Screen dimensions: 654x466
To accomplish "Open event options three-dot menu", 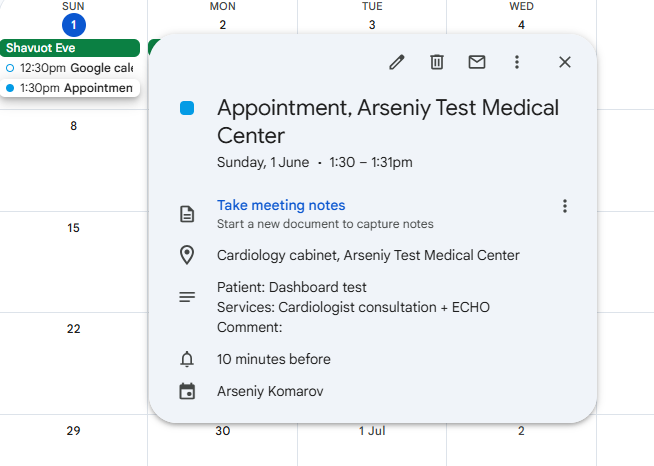I will click(517, 62).
